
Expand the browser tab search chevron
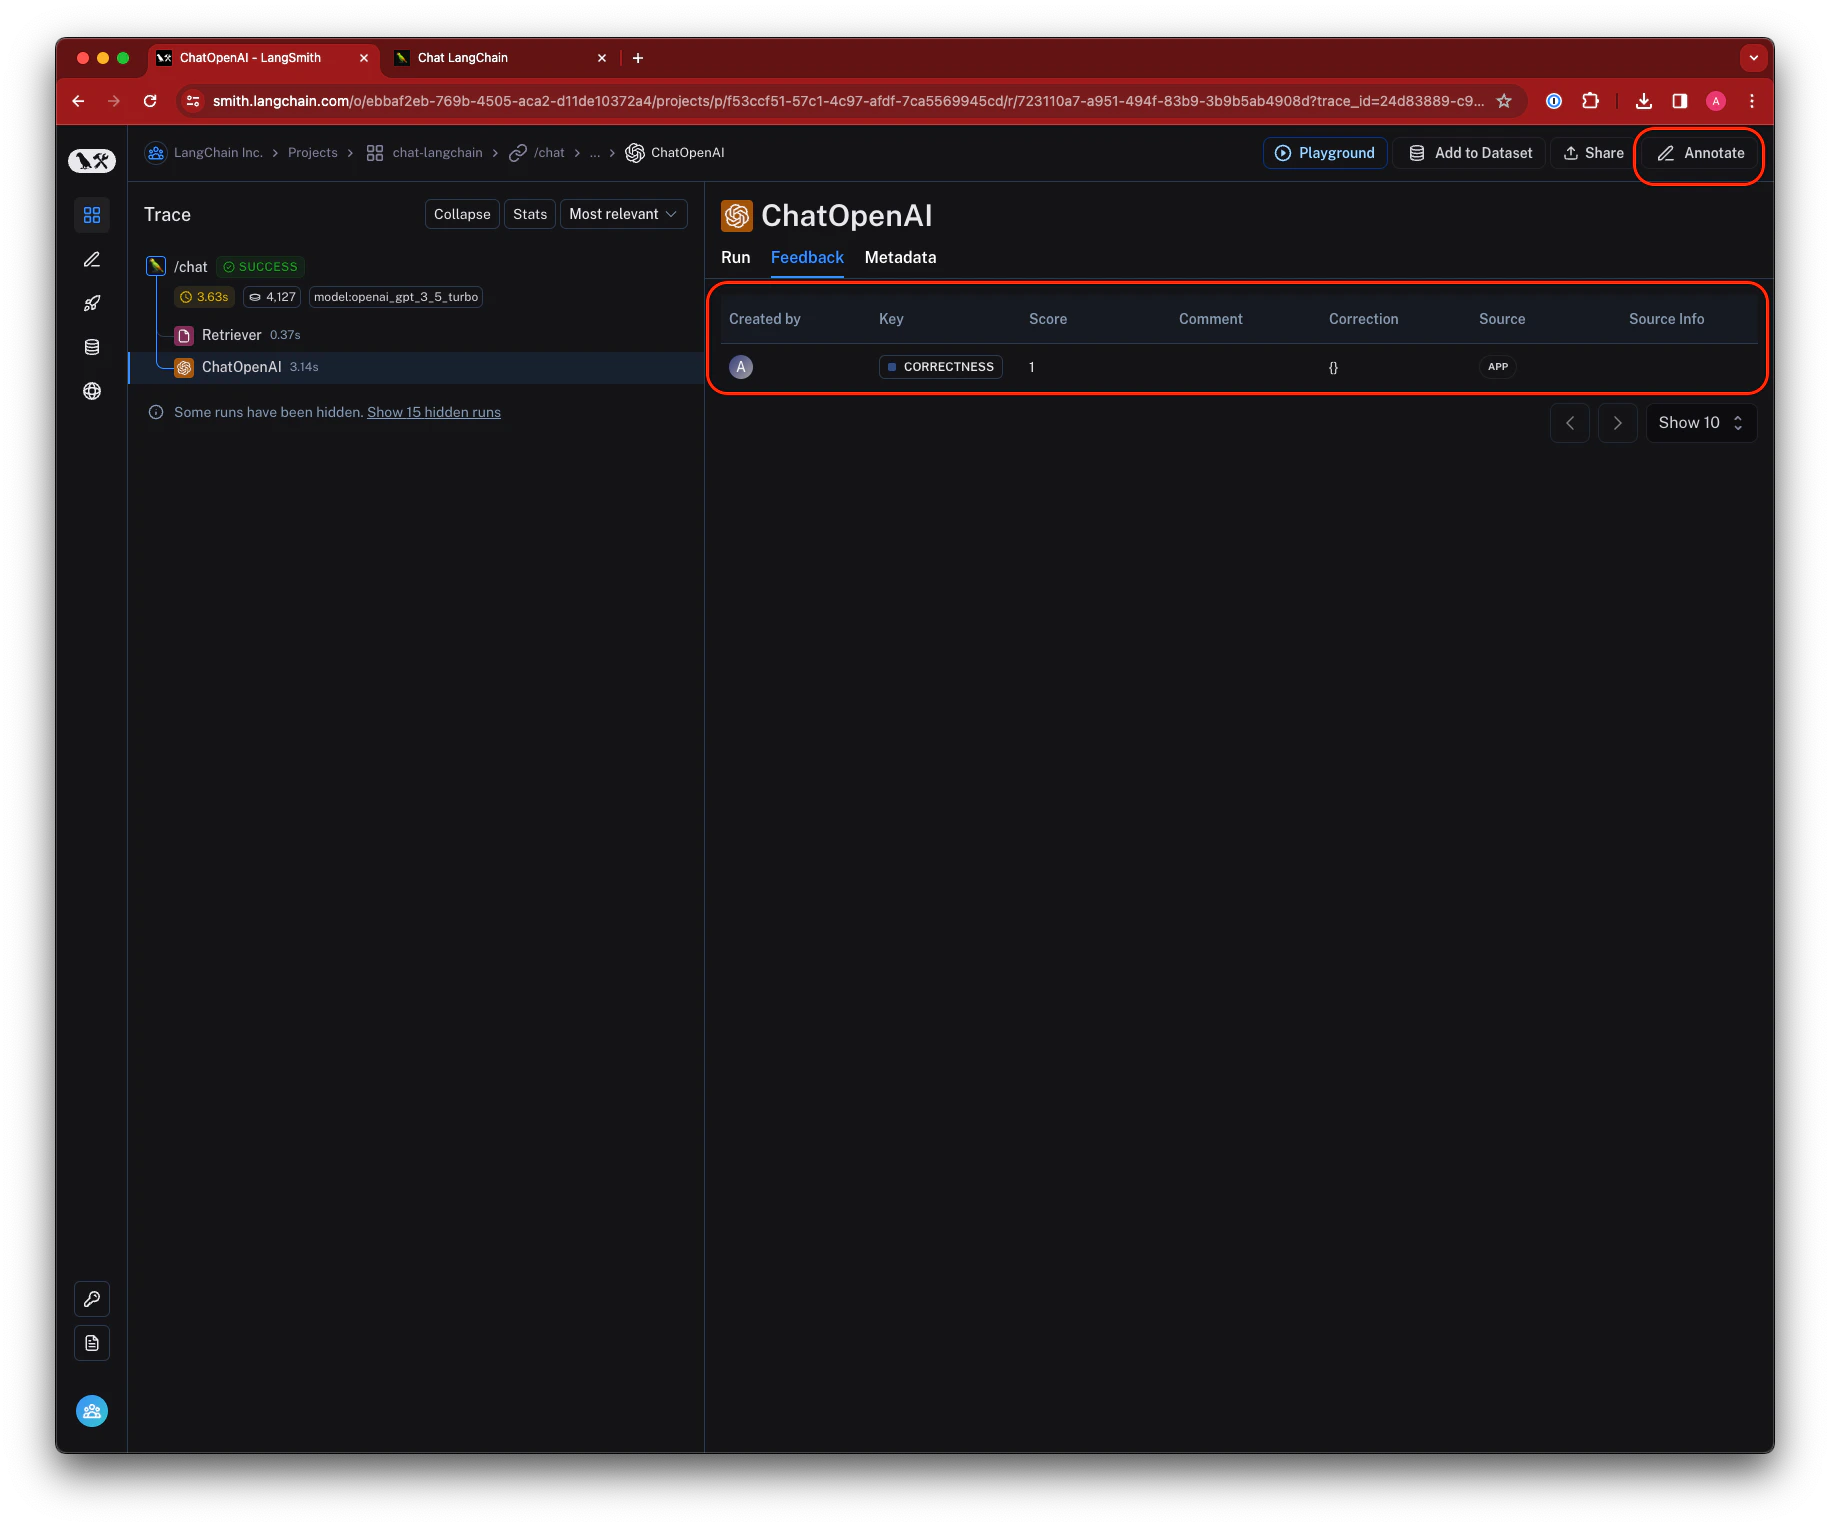(x=1753, y=58)
